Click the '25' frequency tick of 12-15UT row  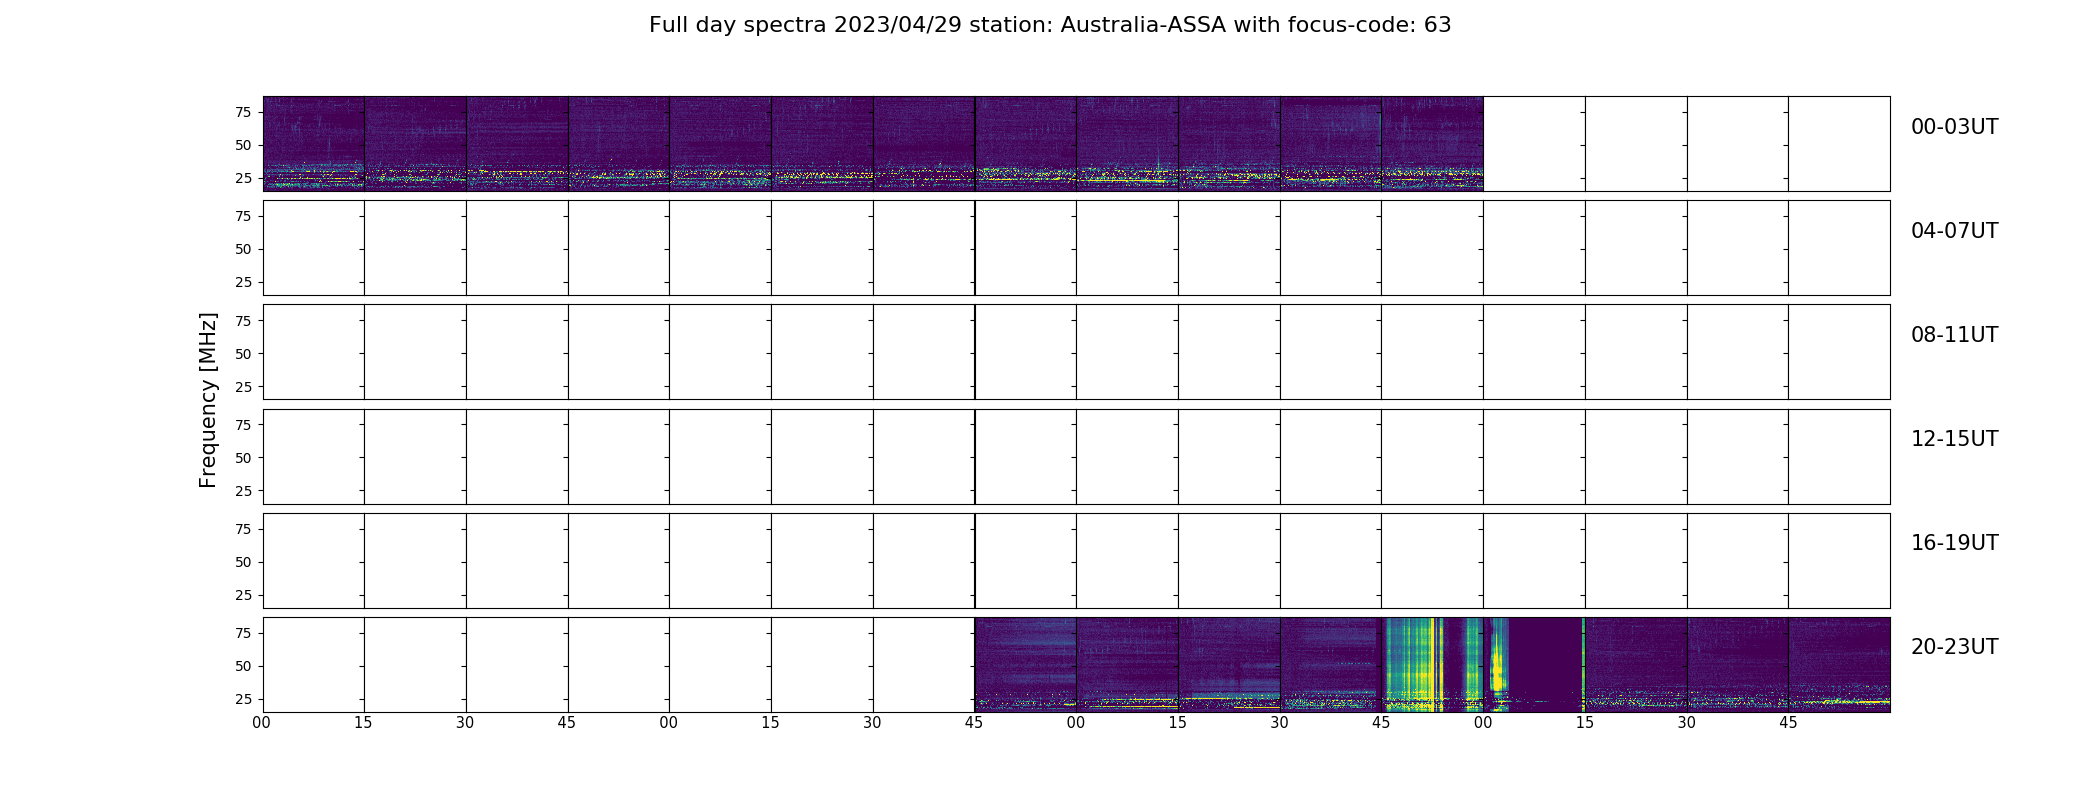243,491
